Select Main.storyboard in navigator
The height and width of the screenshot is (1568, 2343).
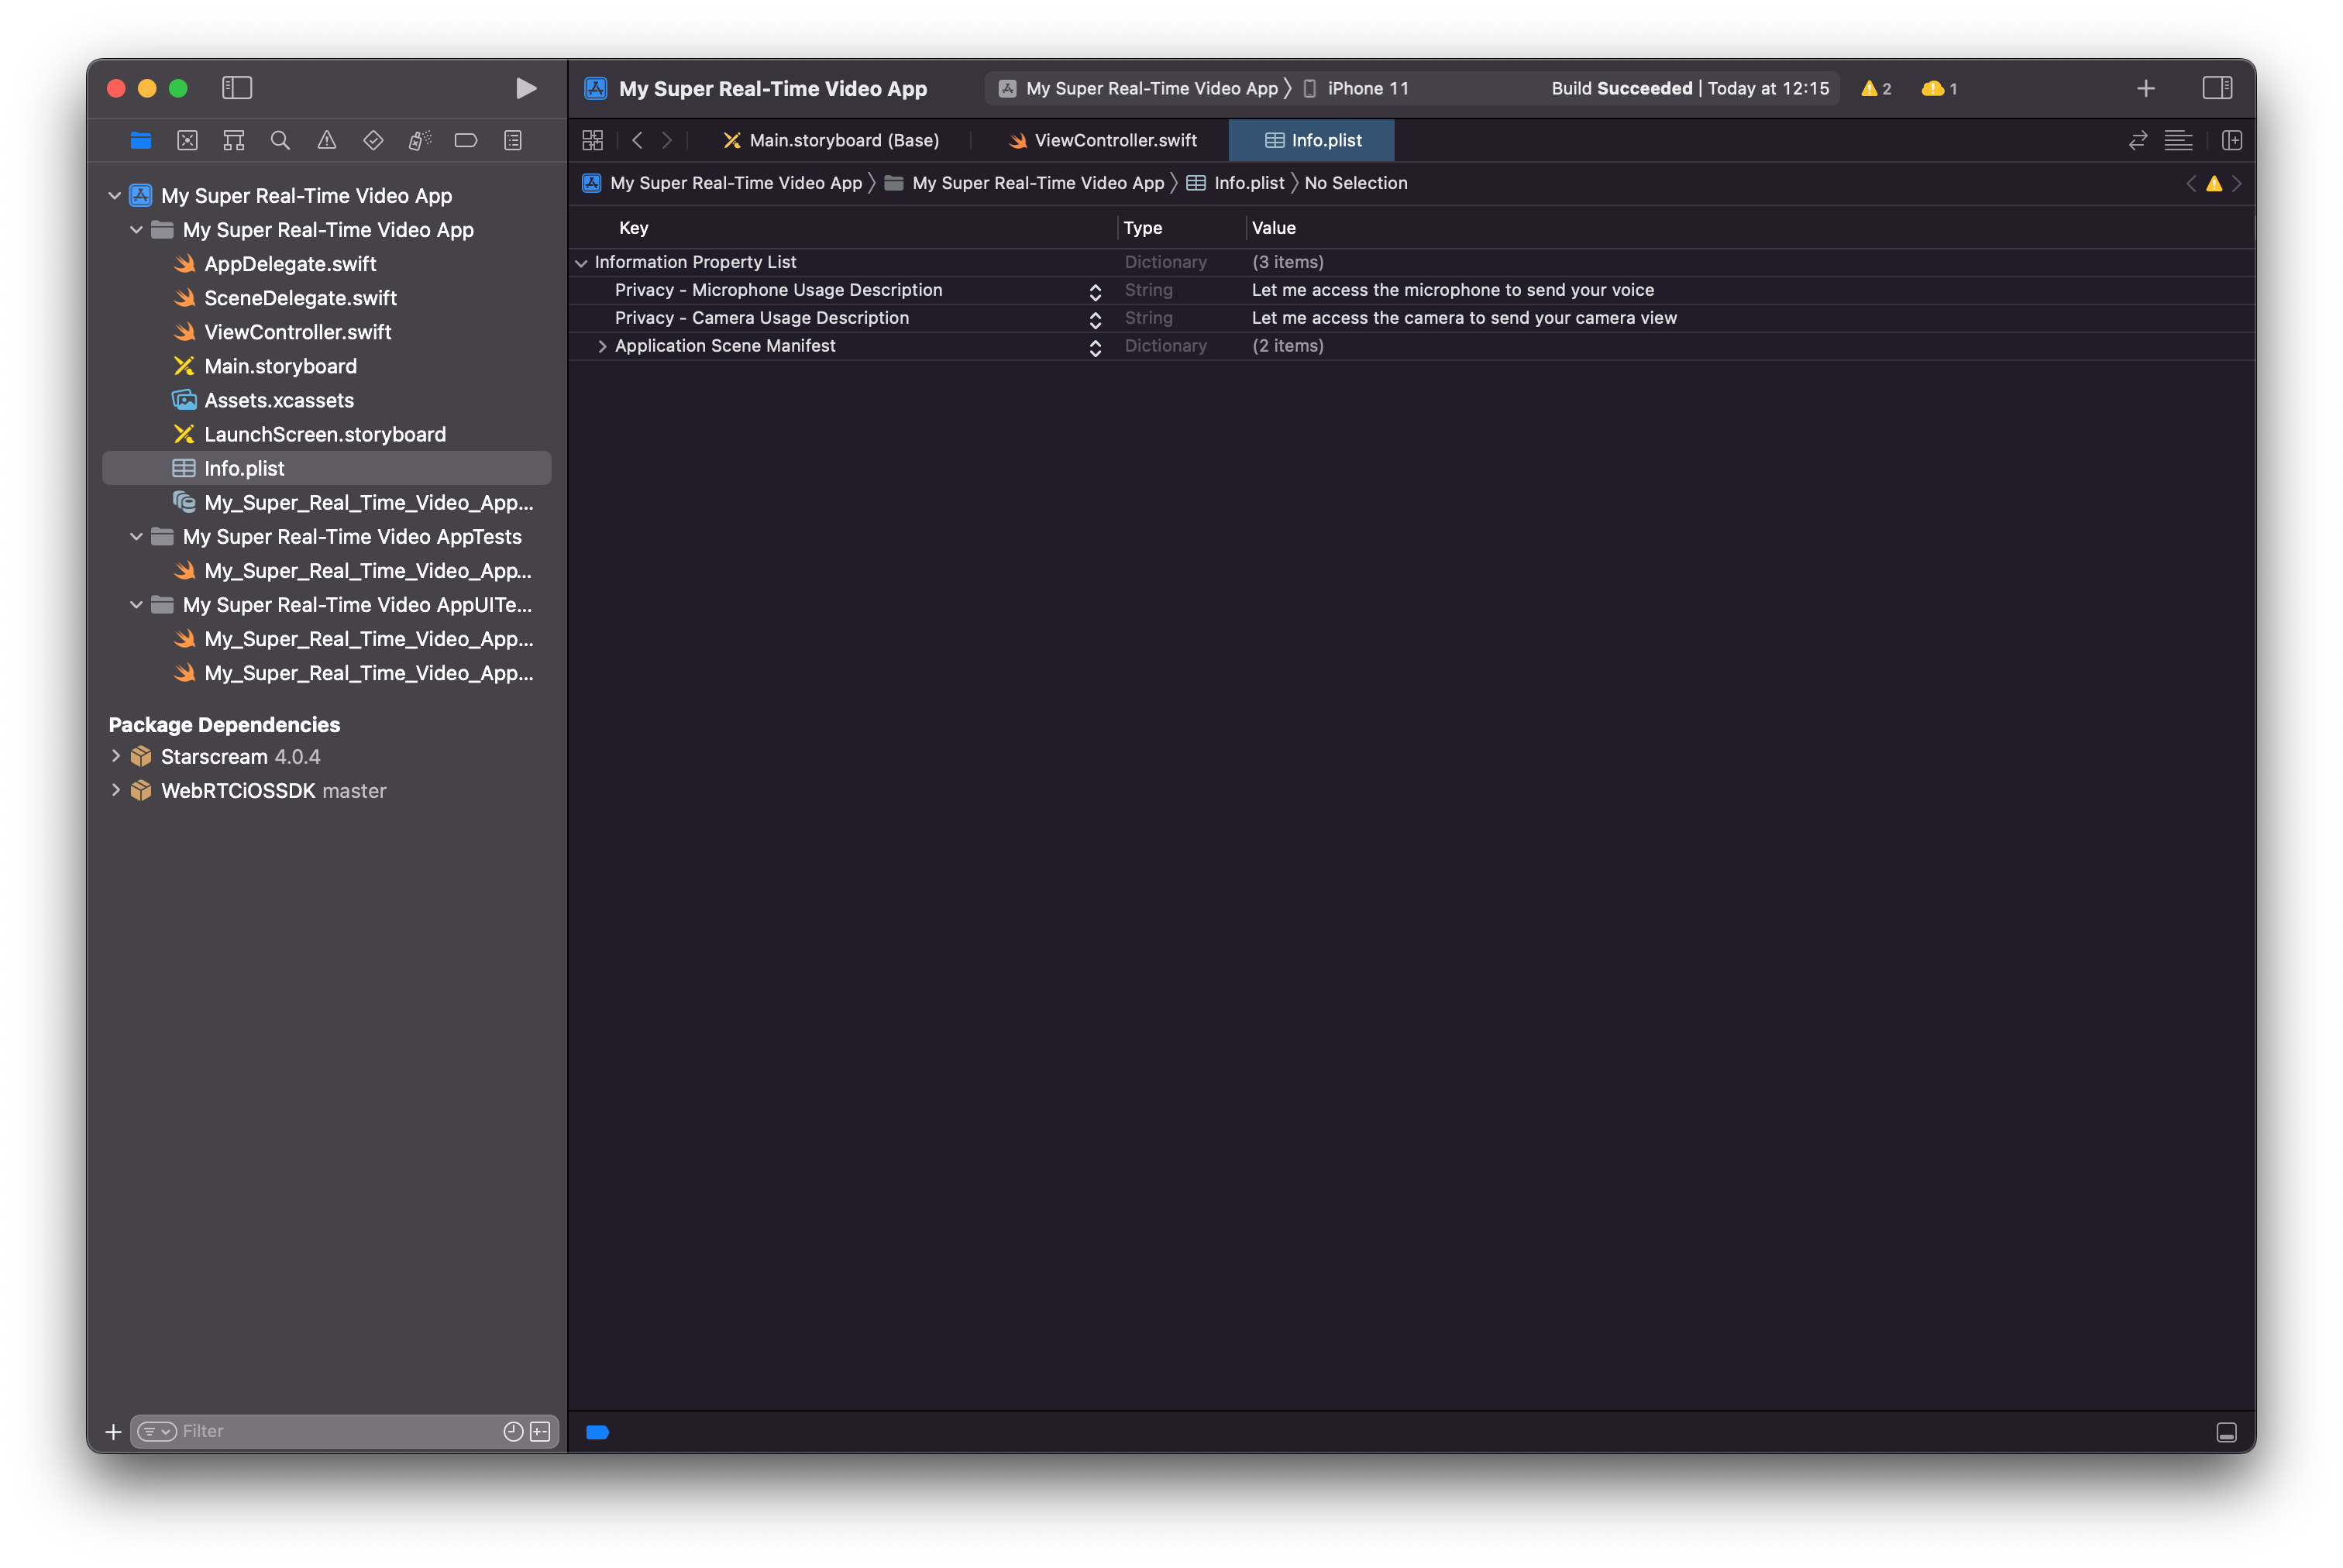pyautogui.click(x=280, y=366)
